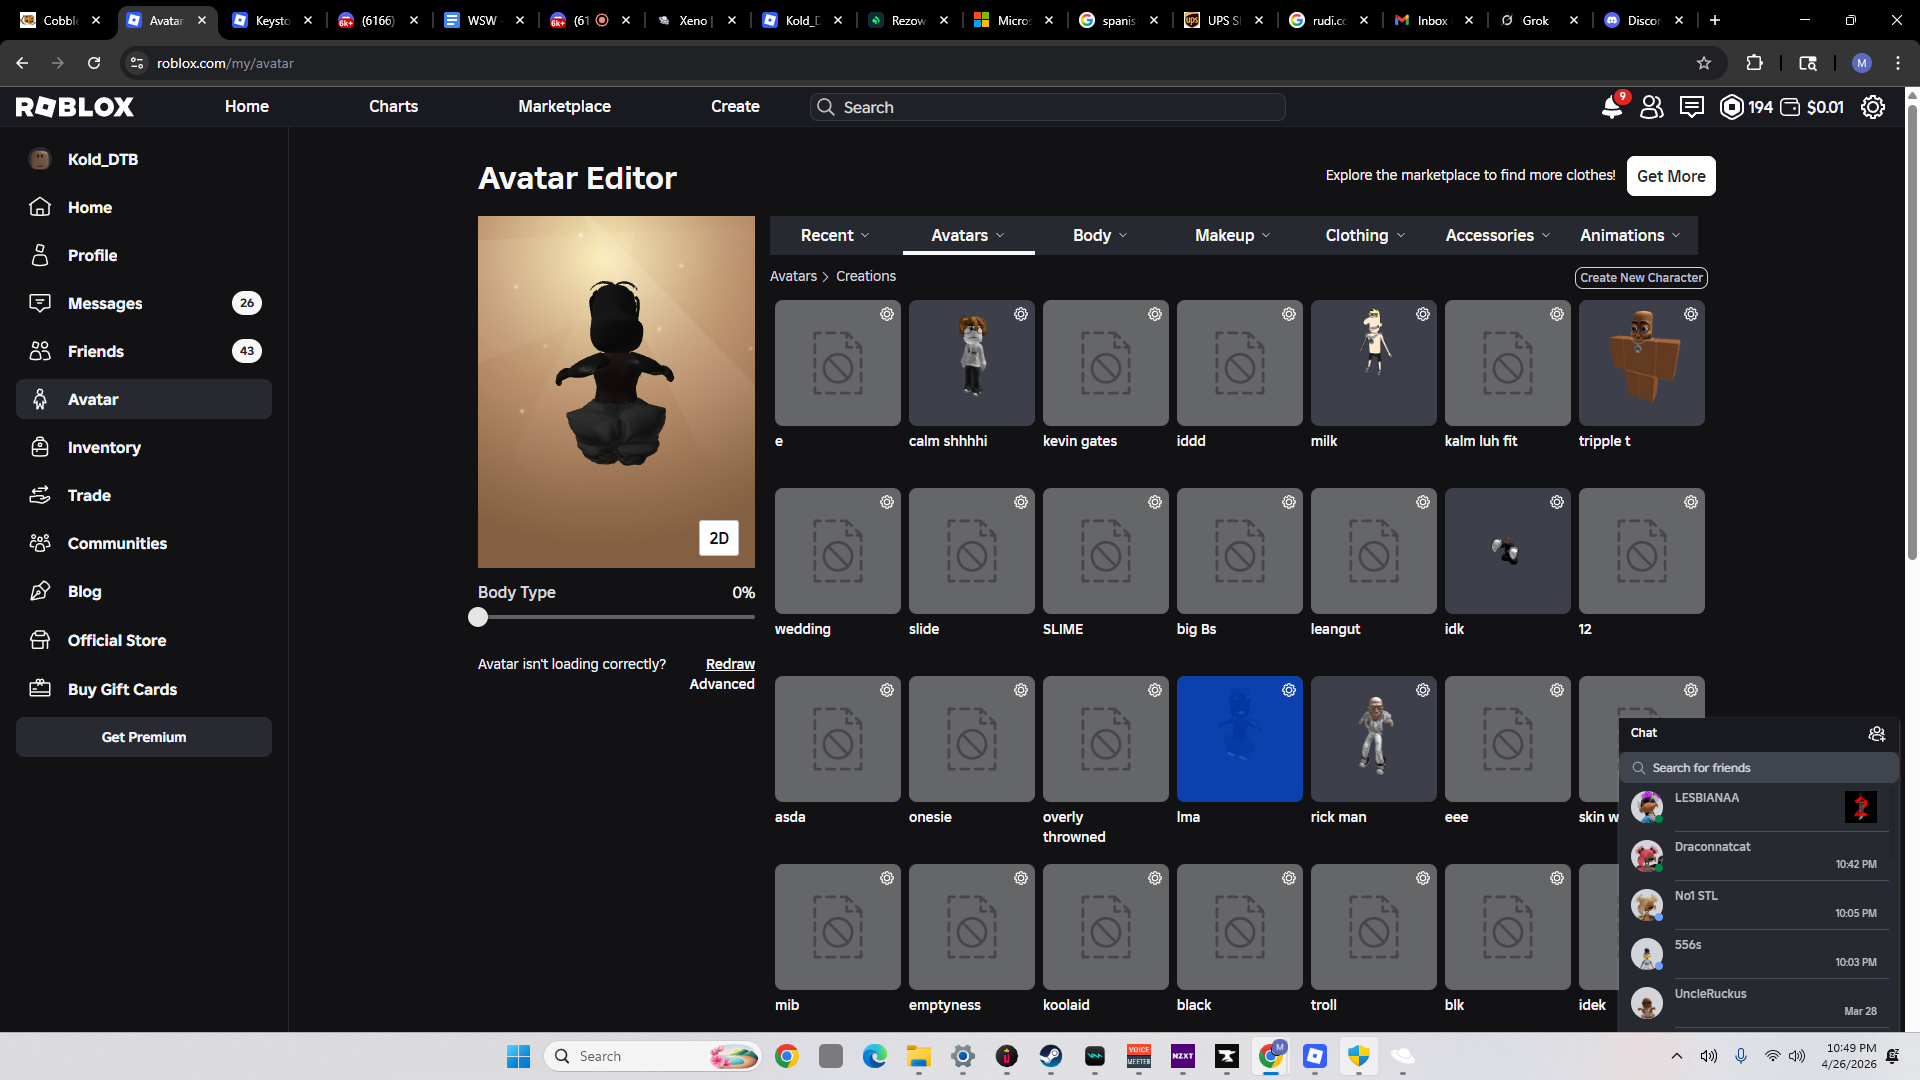Open Messages in the sidebar
The height and width of the screenshot is (1080, 1920).
tap(144, 303)
